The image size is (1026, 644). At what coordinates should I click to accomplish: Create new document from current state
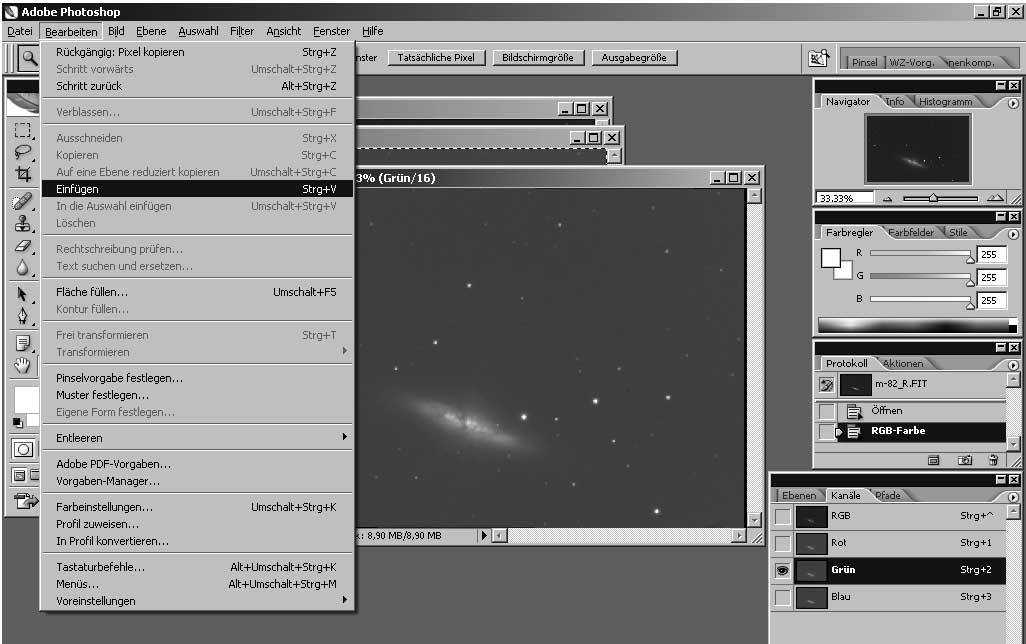934,460
